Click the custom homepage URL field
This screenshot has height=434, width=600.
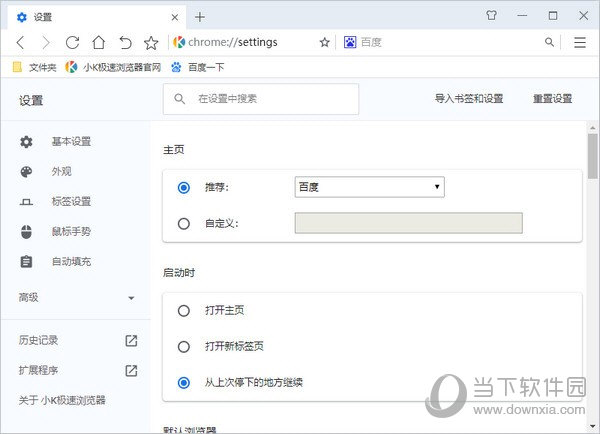pyautogui.click(x=409, y=223)
